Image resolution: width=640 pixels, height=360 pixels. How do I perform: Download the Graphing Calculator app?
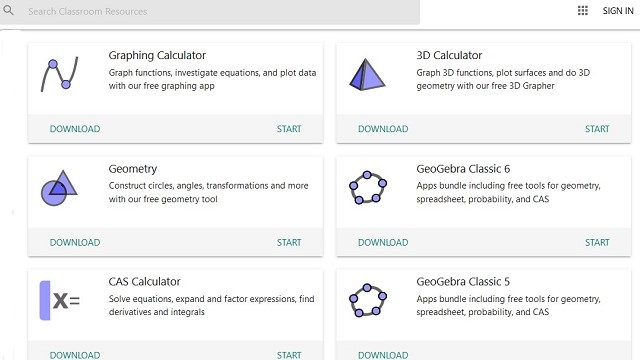75,129
